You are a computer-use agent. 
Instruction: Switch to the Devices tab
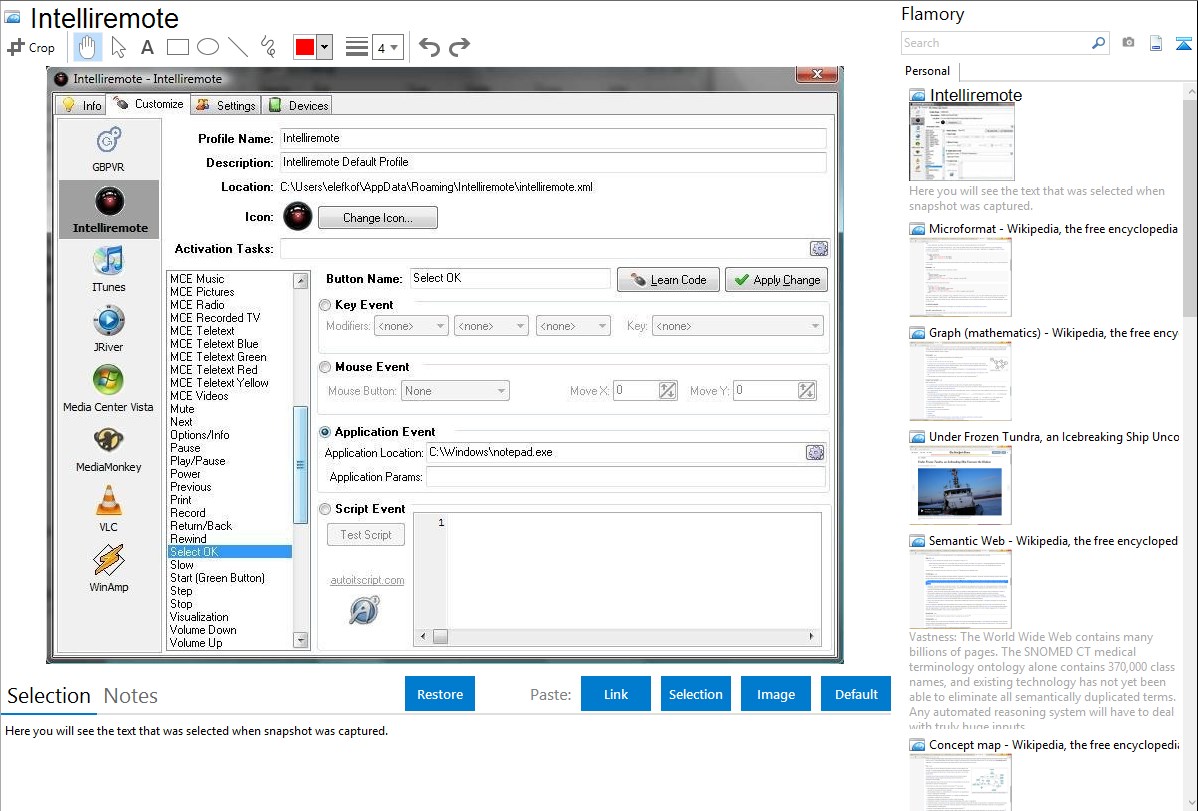pyautogui.click(x=299, y=105)
